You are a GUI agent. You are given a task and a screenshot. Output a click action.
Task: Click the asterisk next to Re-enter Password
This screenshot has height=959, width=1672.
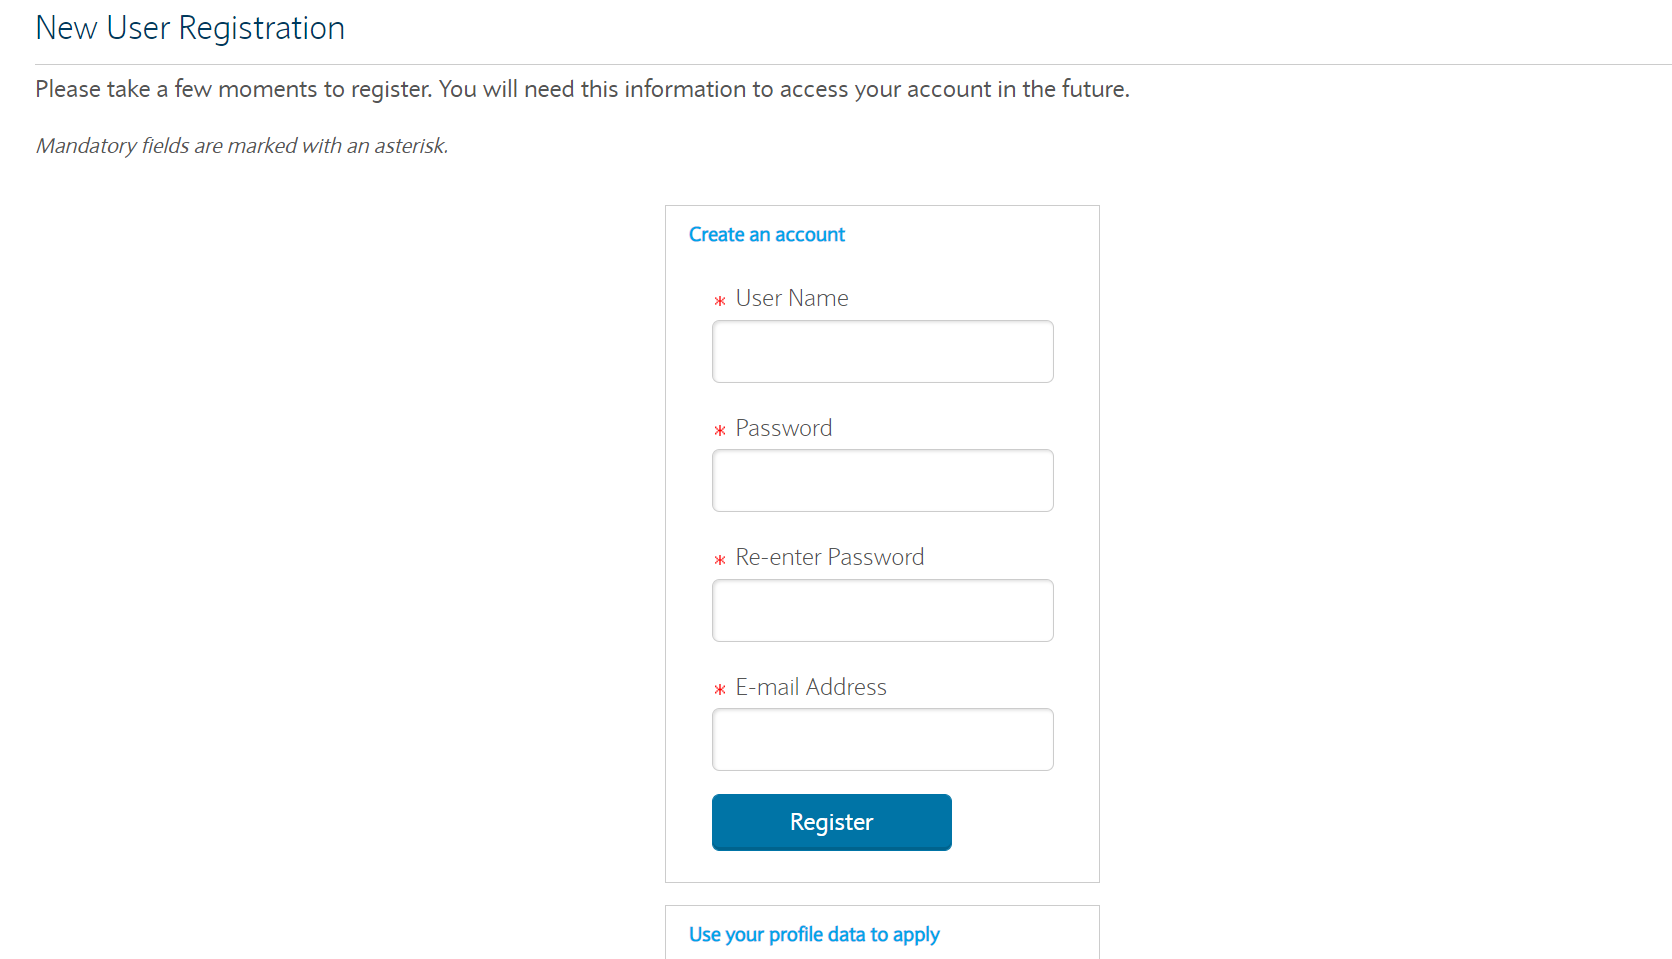click(x=720, y=560)
